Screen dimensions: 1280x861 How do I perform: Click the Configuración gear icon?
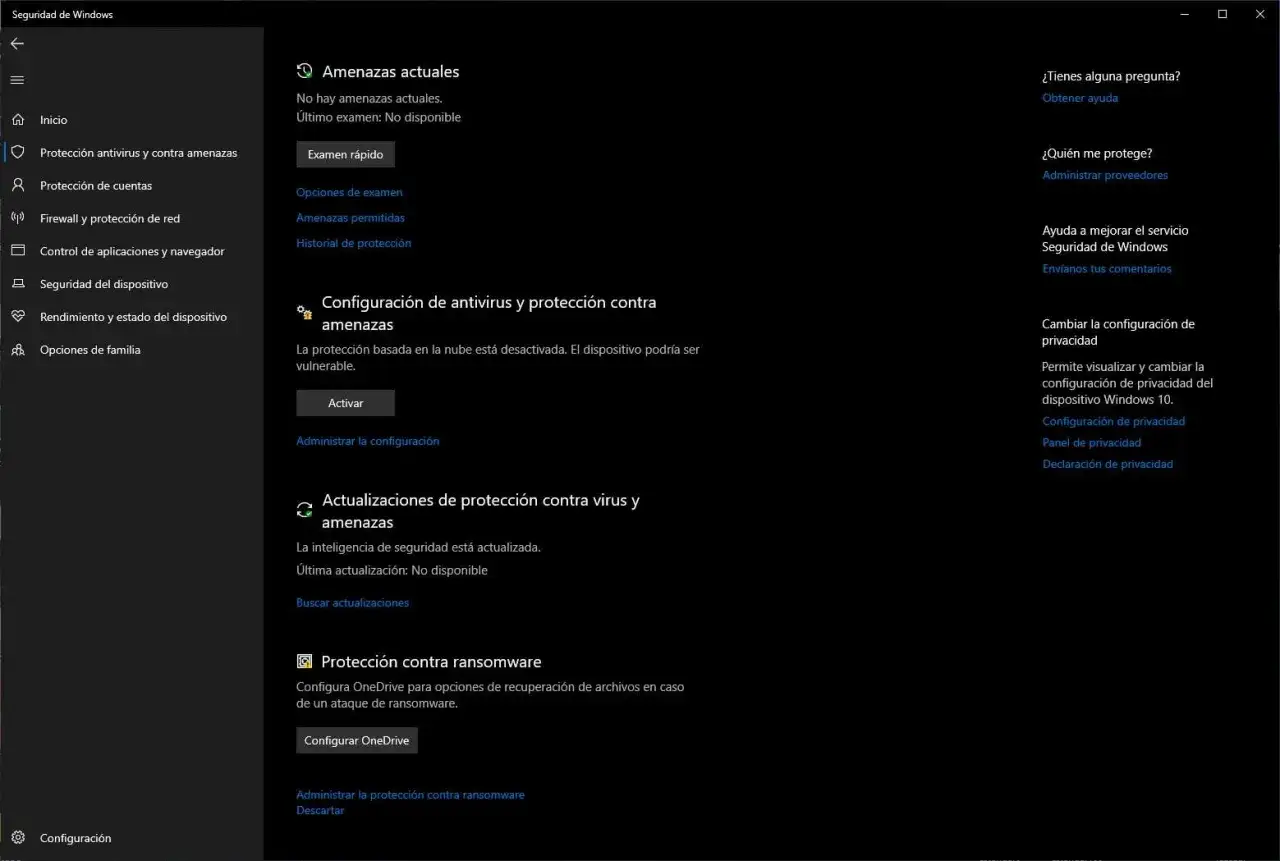[x=18, y=838]
